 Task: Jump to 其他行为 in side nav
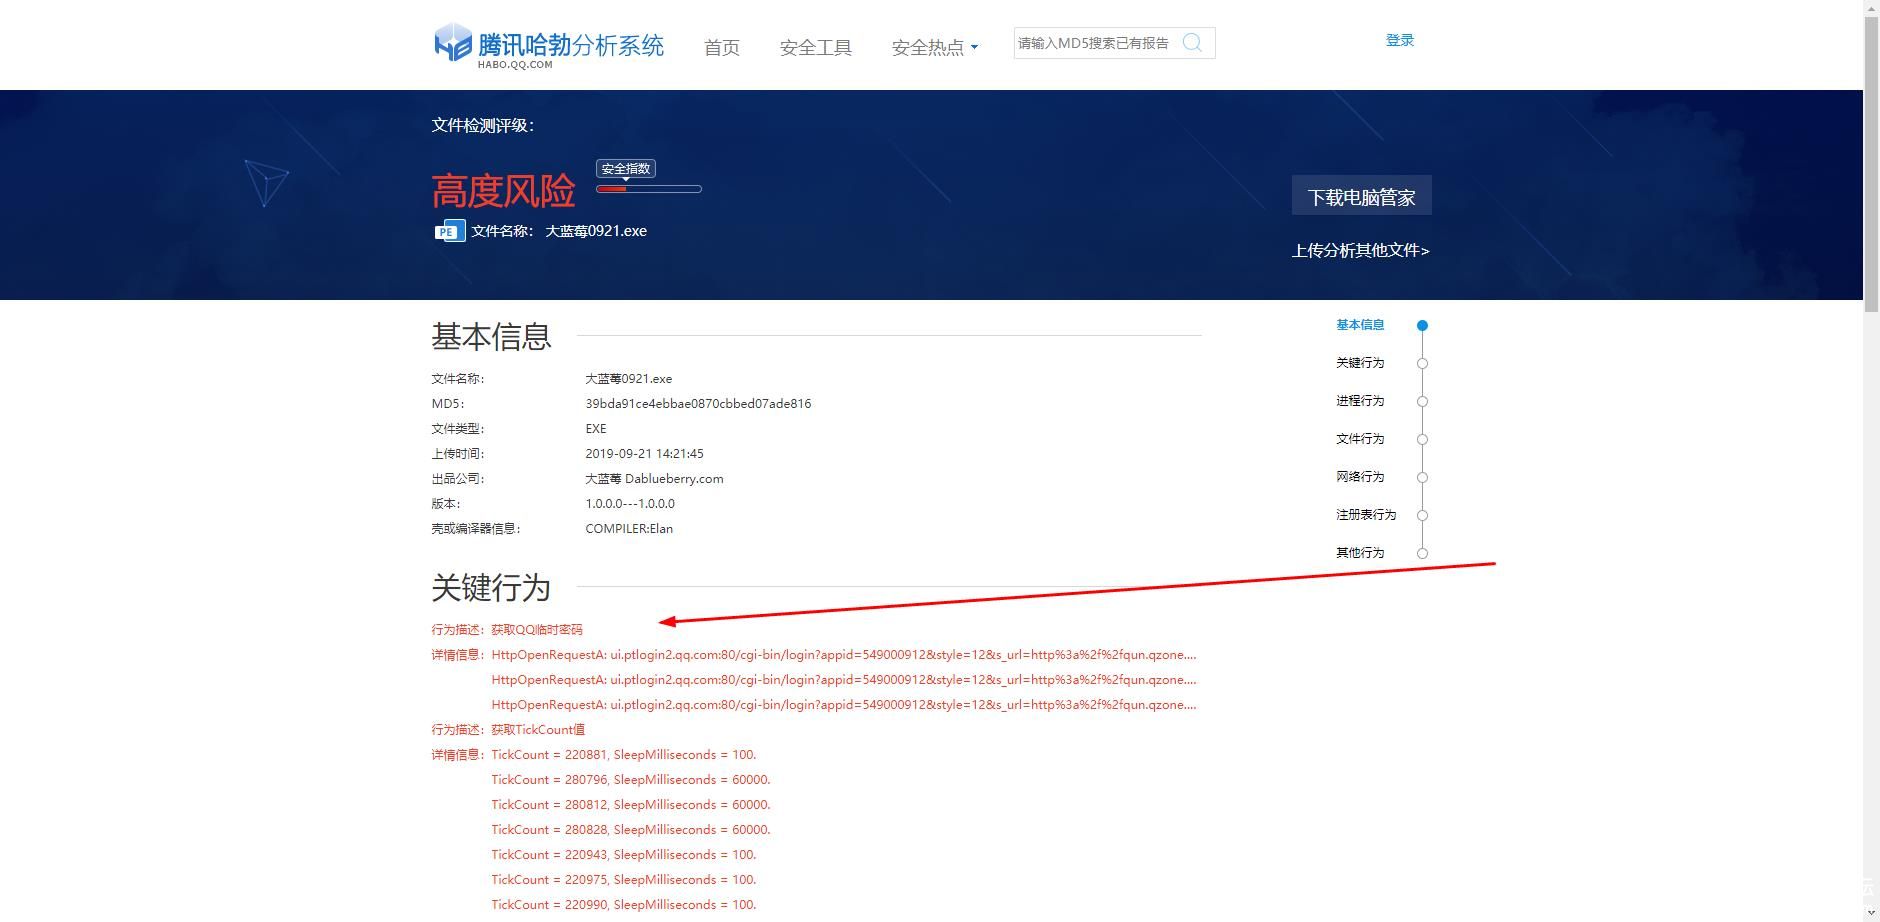(1360, 553)
